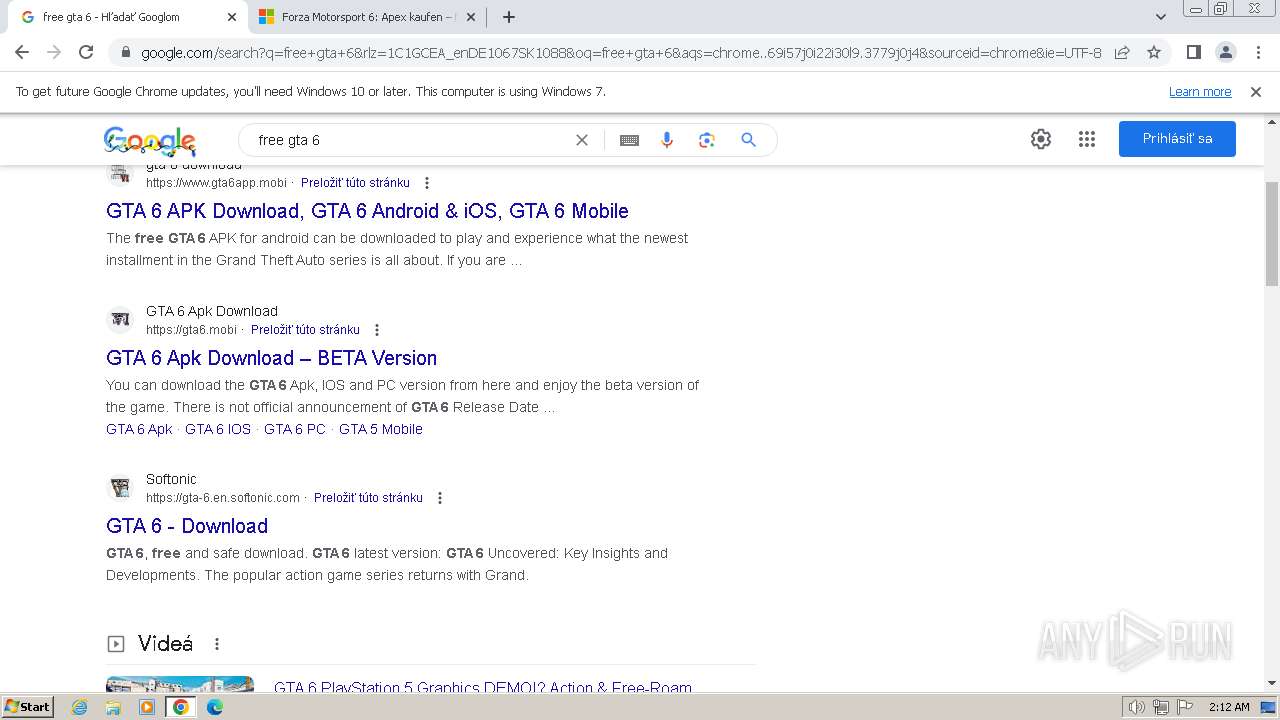Go back to the previous page
Viewport: 1280px width, 720px height.
click(x=22, y=52)
